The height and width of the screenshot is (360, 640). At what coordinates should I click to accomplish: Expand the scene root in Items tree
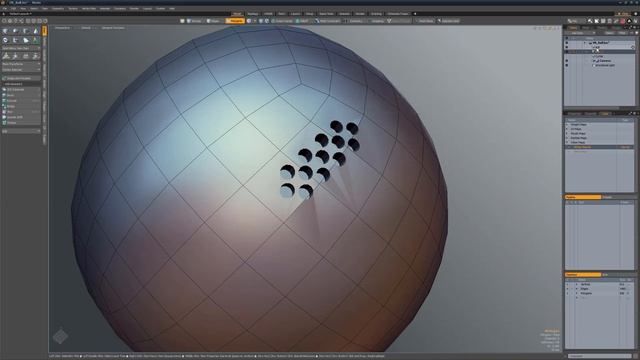coord(584,42)
